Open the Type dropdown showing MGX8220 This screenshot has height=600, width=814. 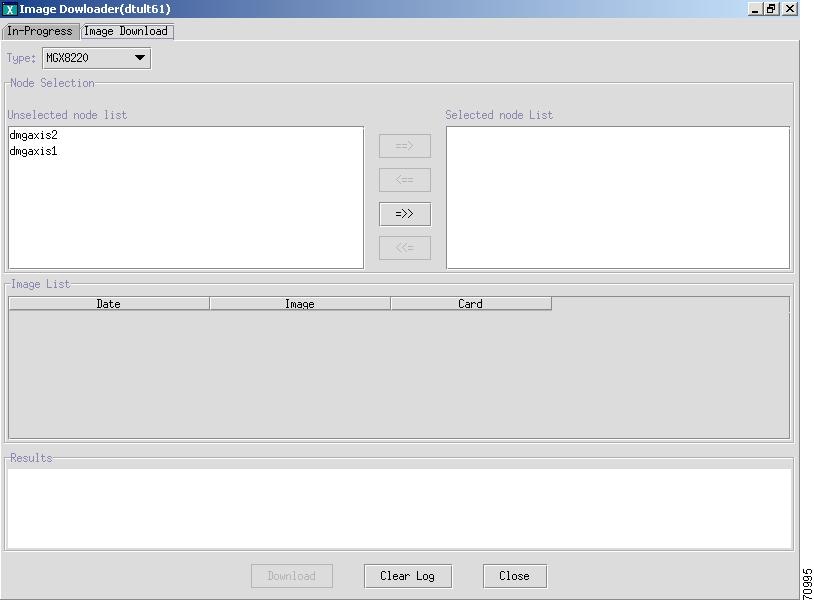97,58
